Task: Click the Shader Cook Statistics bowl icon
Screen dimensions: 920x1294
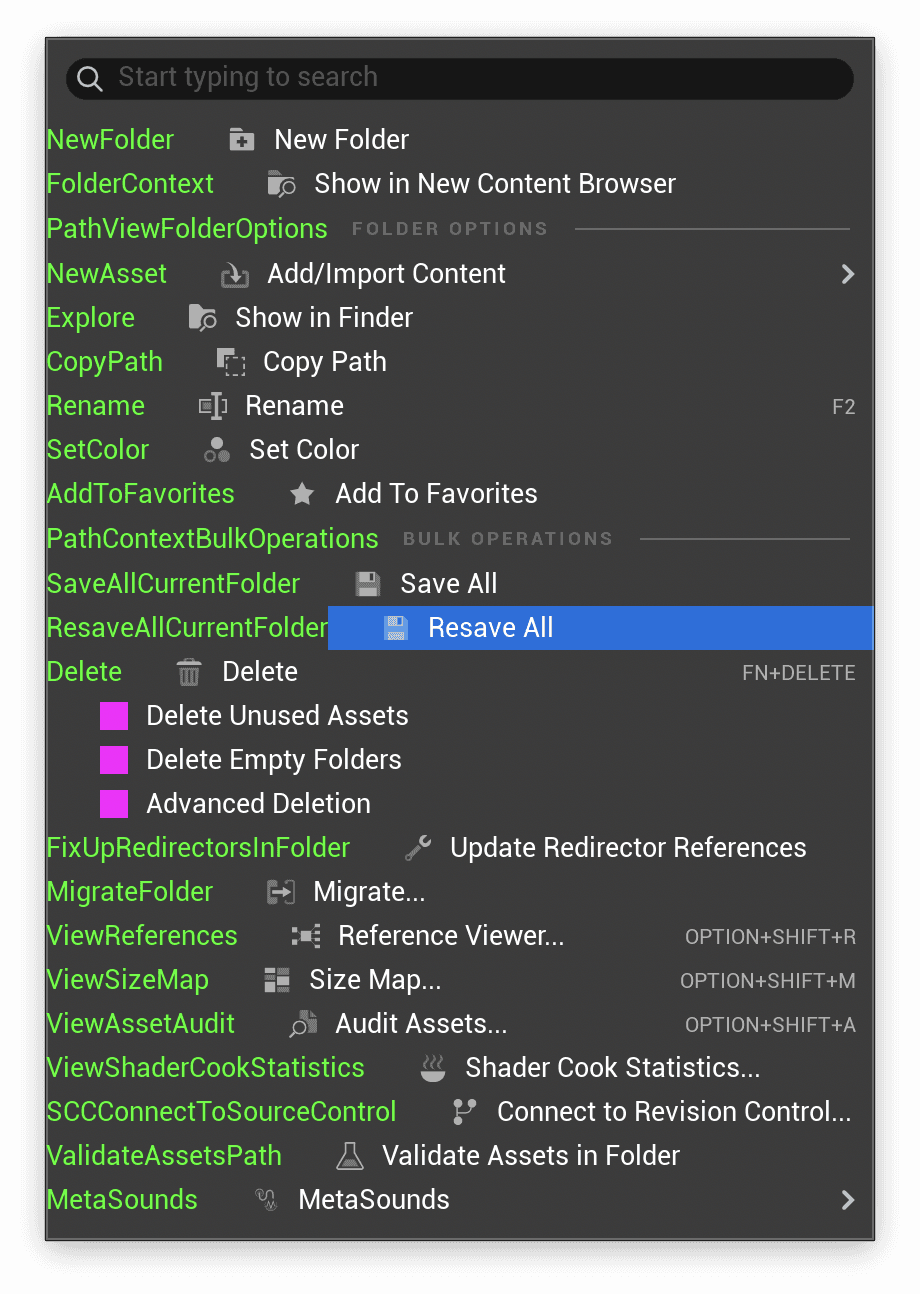Action: pos(432,1068)
